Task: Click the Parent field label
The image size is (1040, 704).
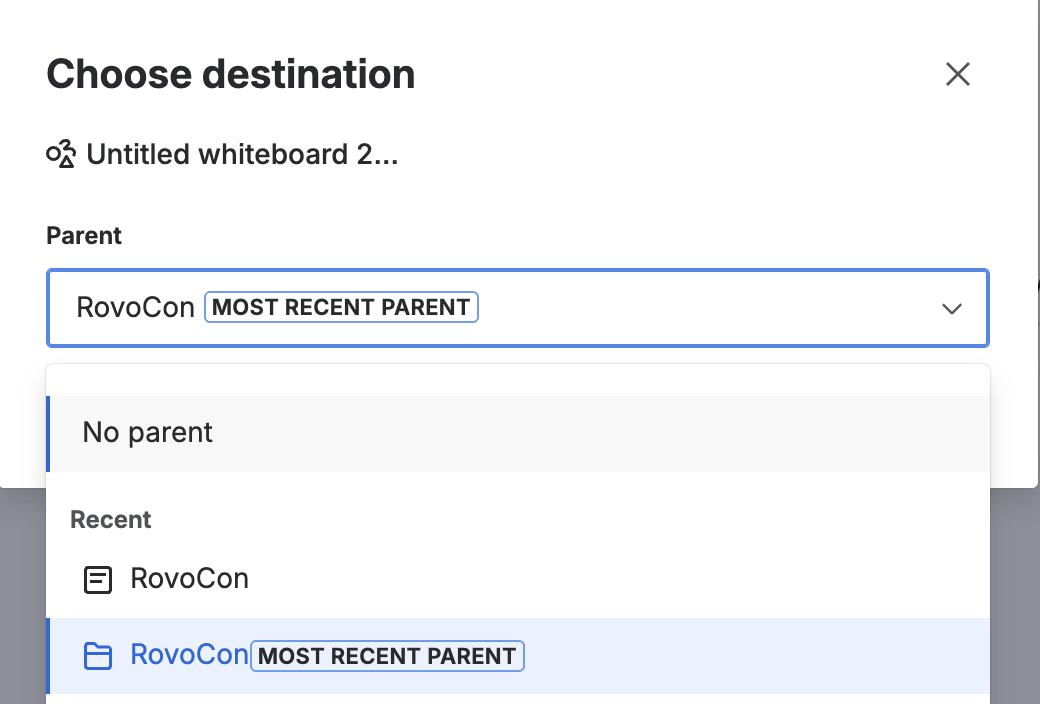Action: [x=84, y=236]
